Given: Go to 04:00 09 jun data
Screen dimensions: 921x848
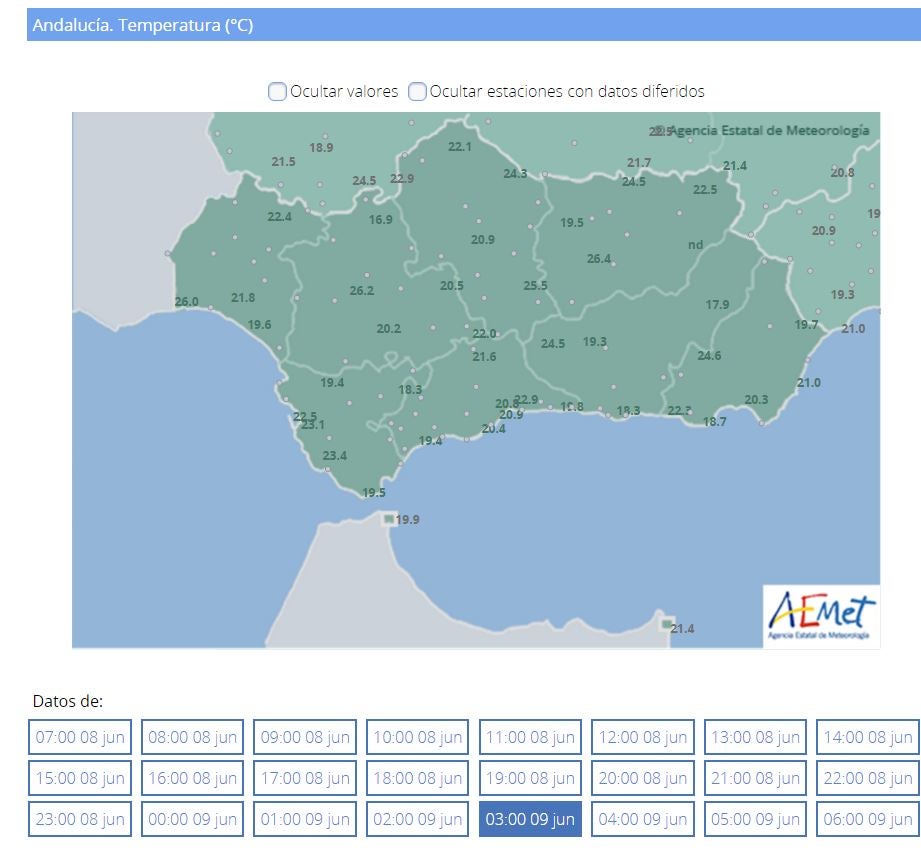Looking at the screenshot, I should [643, 819].
